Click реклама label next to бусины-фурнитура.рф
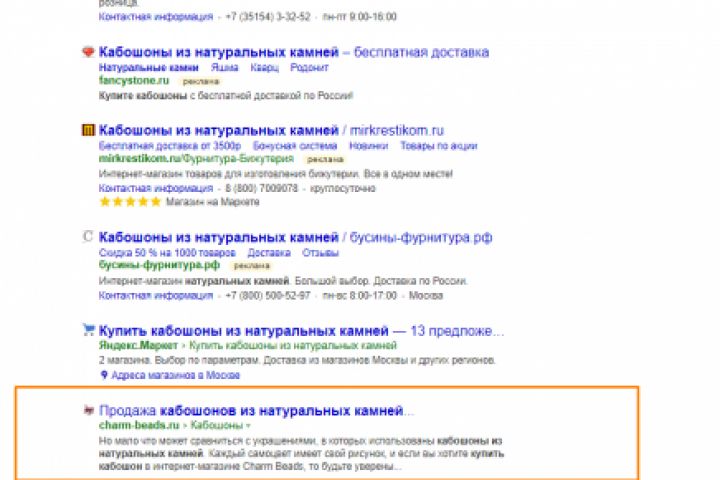 (x=252, y=265)
